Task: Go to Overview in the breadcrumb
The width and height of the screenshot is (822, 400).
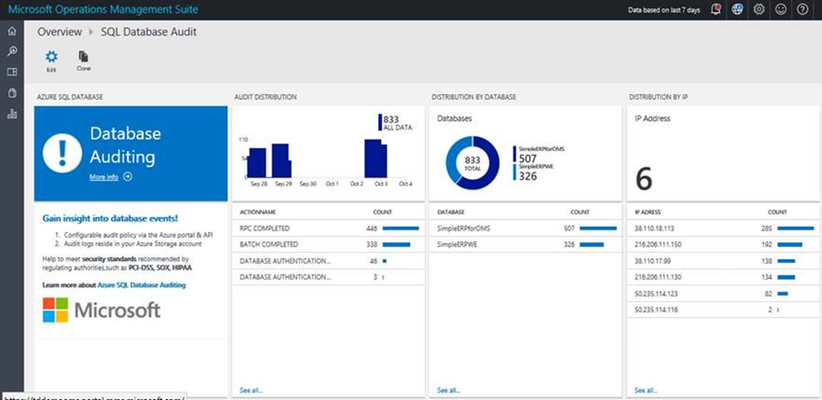Action: coord(59,32)
